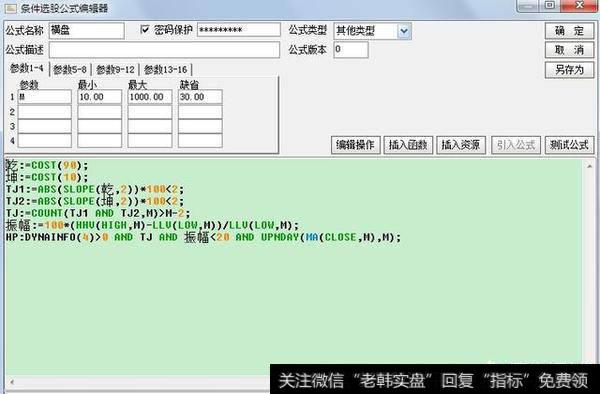Click the 确定 button

click(569, 31)
